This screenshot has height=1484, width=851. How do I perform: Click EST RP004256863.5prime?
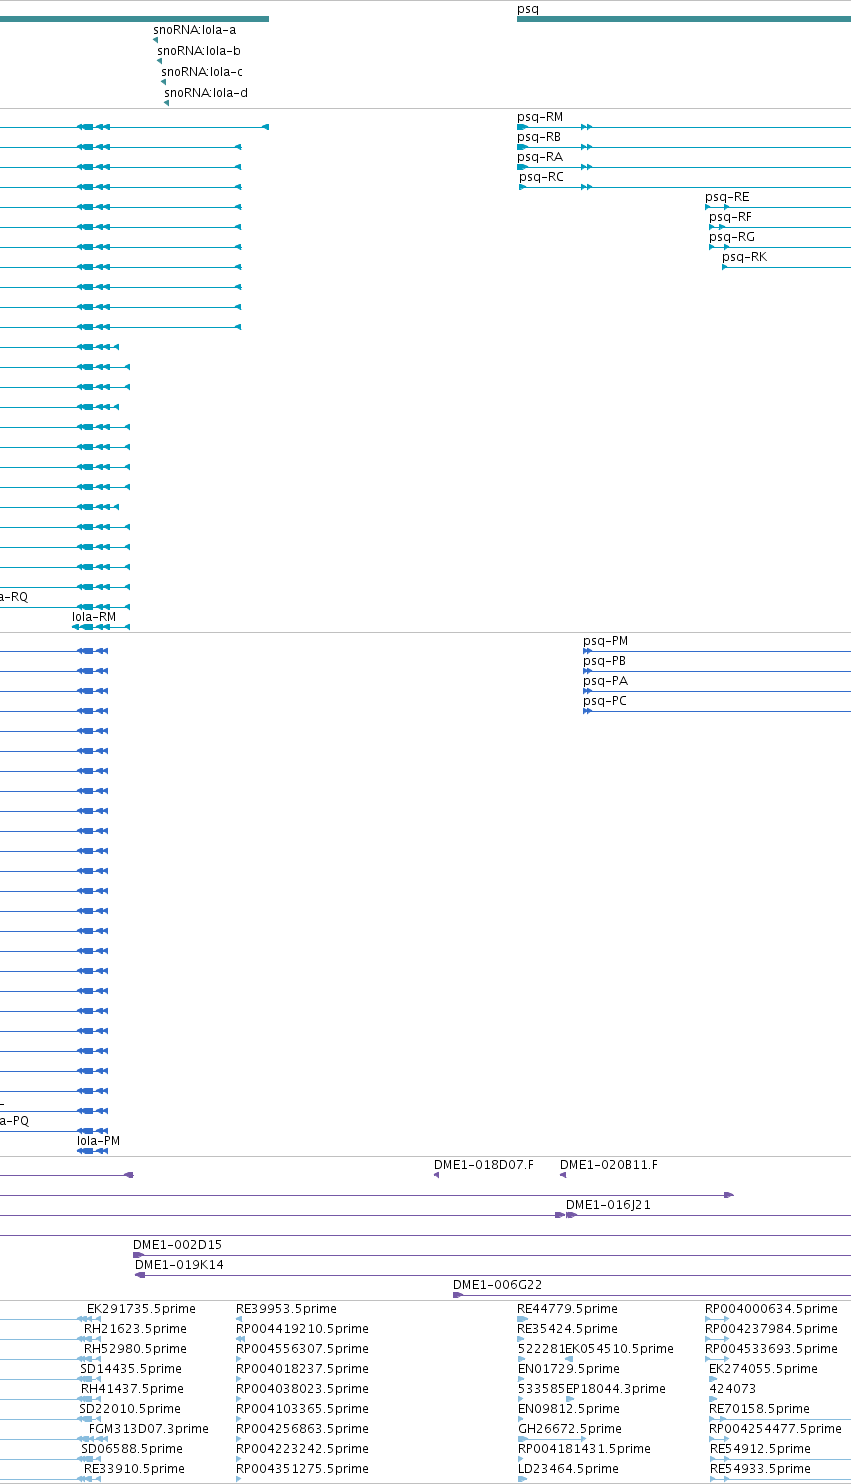[x=302, y=1429]
